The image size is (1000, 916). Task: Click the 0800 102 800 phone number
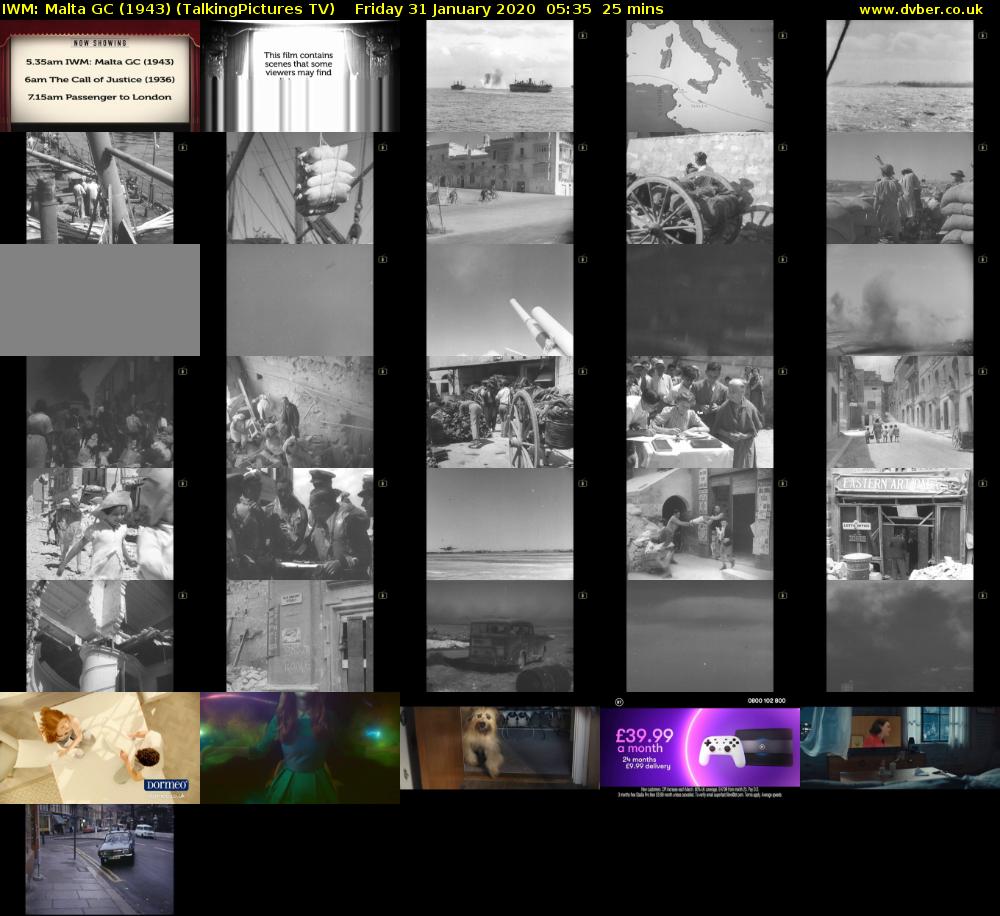[767, 700]
